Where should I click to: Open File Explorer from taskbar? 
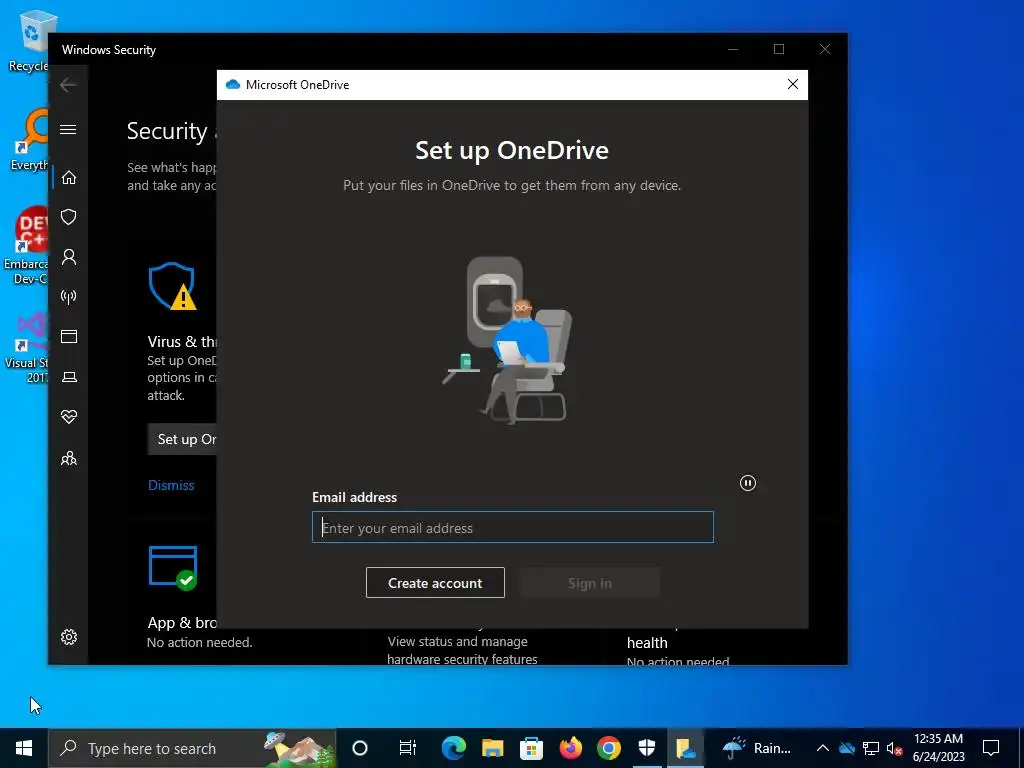492,748
